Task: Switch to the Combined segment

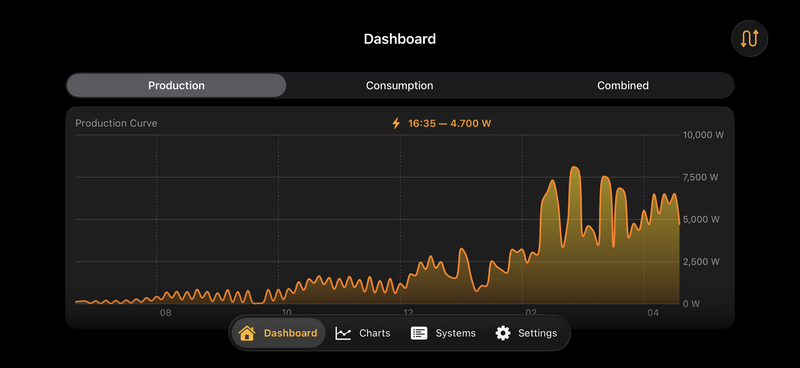Action: 623,85
